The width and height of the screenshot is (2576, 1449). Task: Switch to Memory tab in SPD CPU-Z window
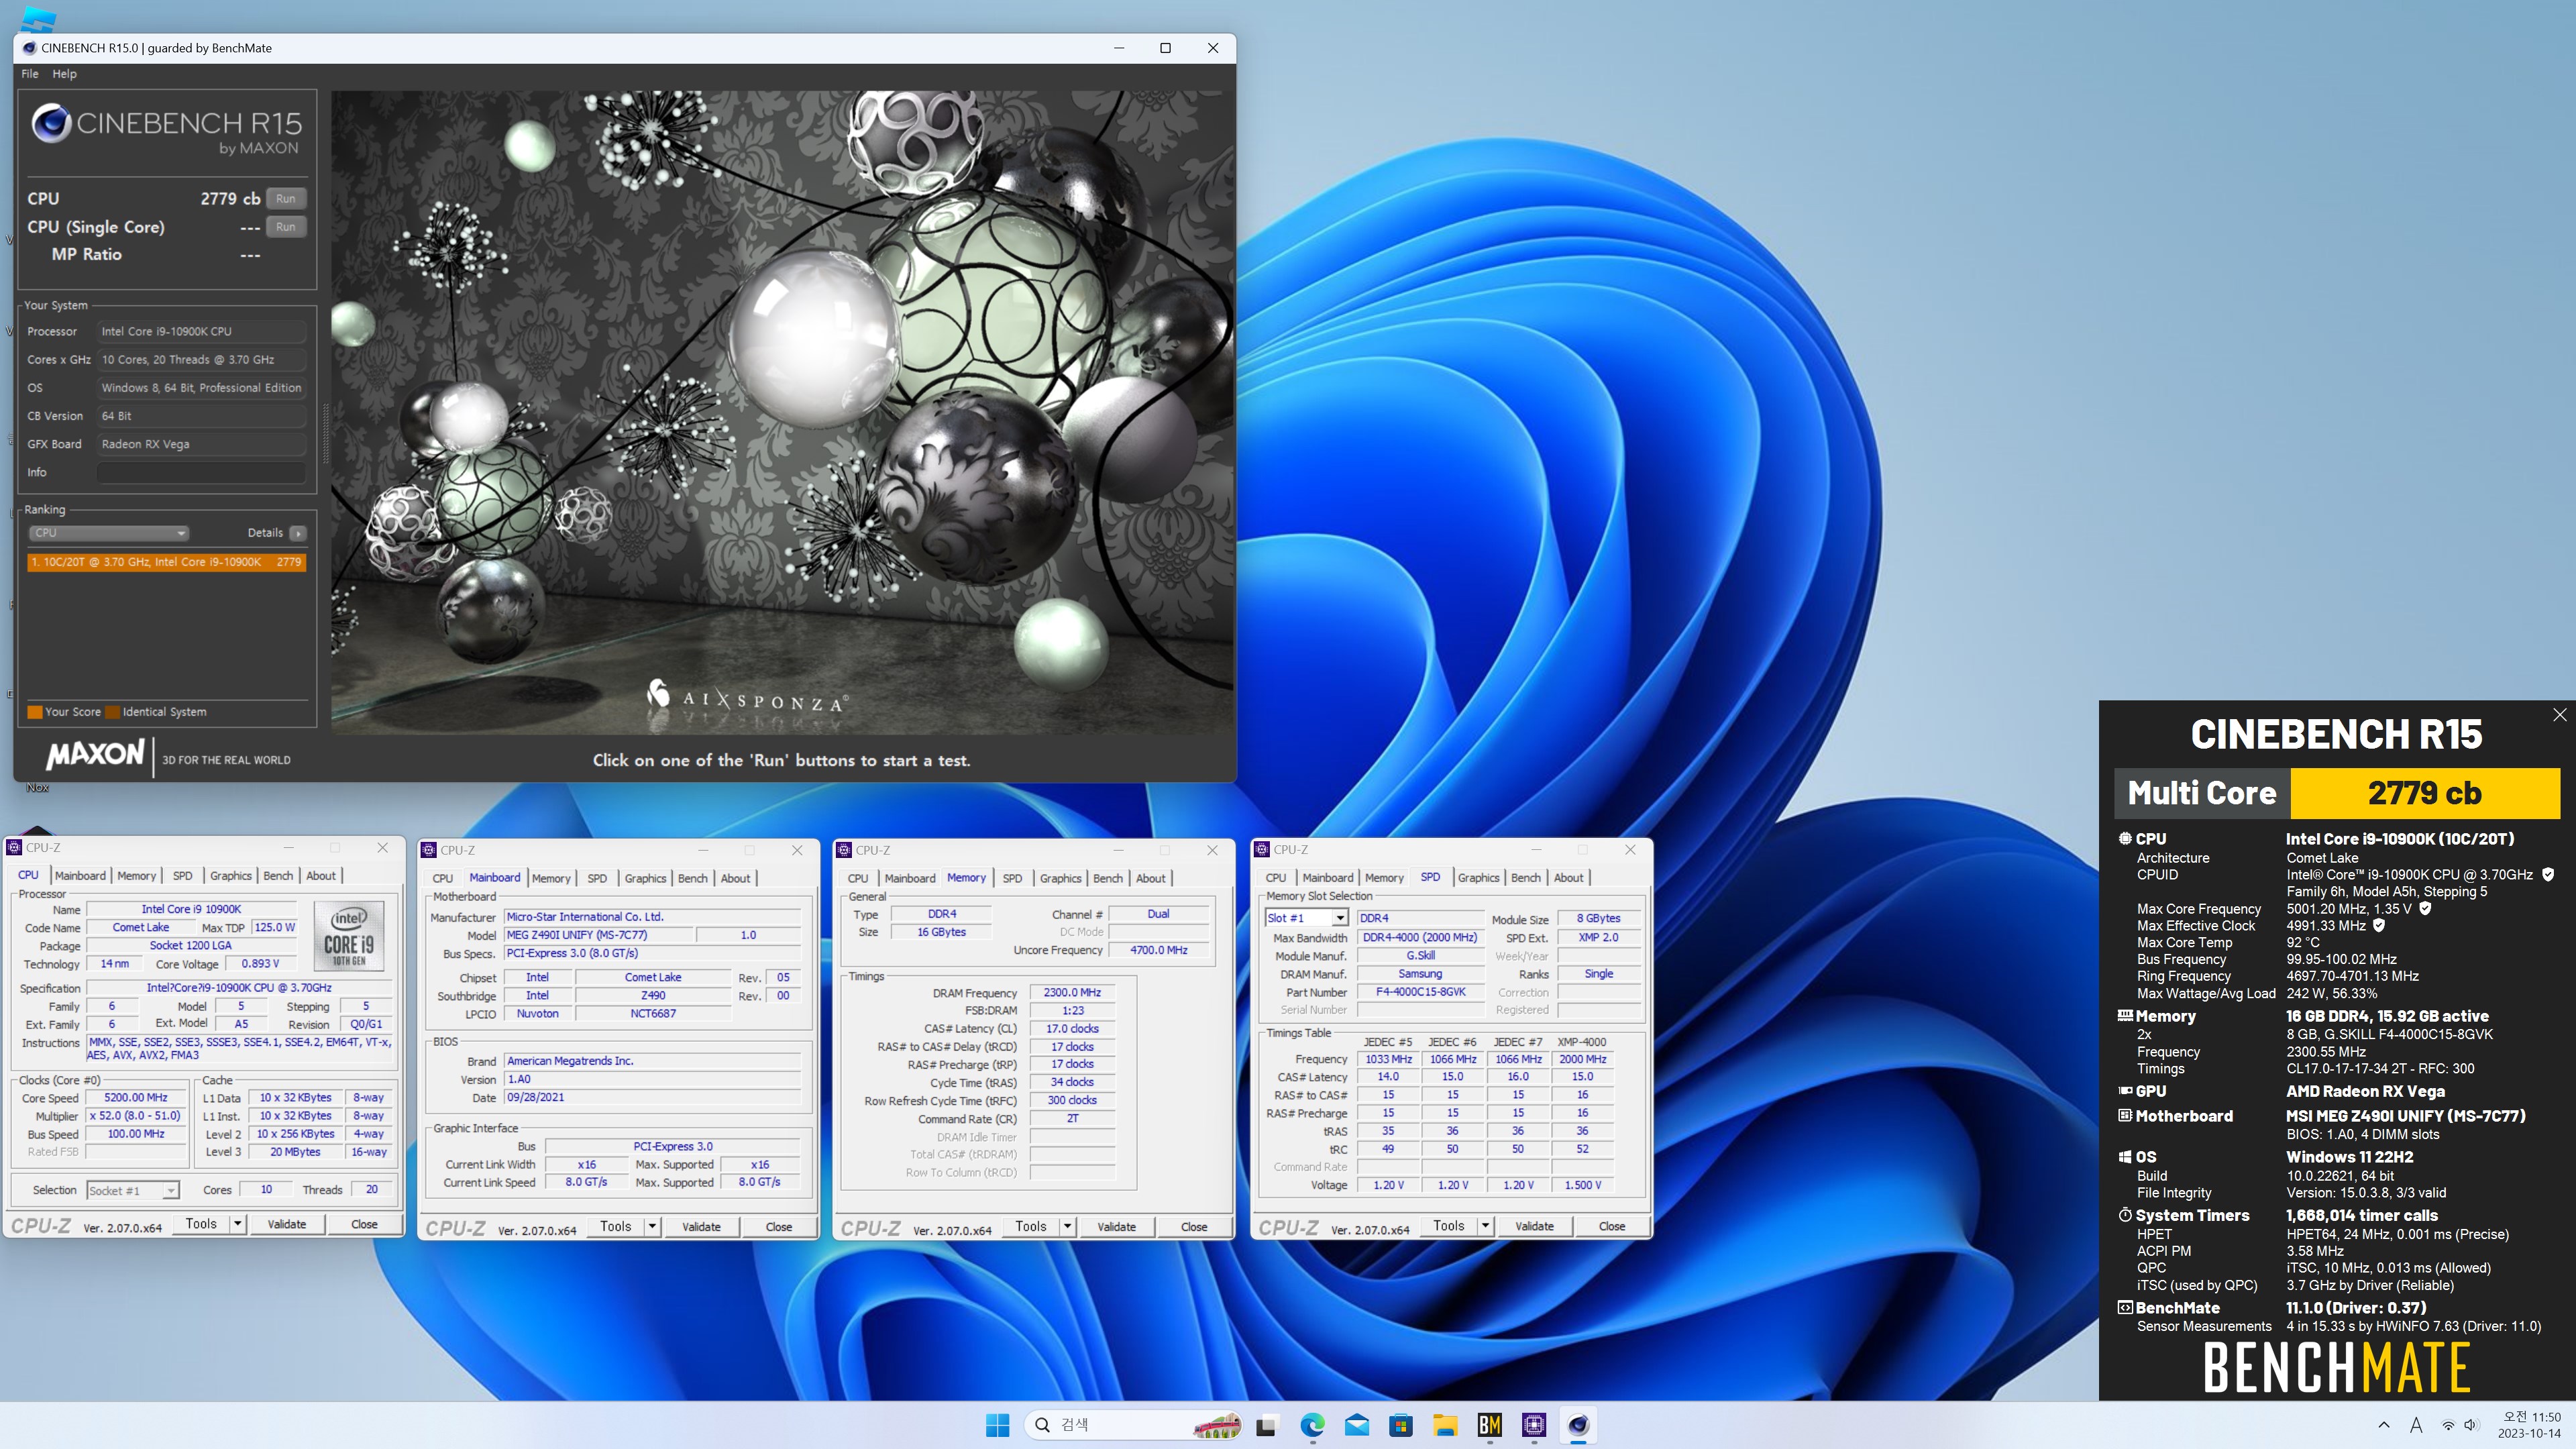1384,878
